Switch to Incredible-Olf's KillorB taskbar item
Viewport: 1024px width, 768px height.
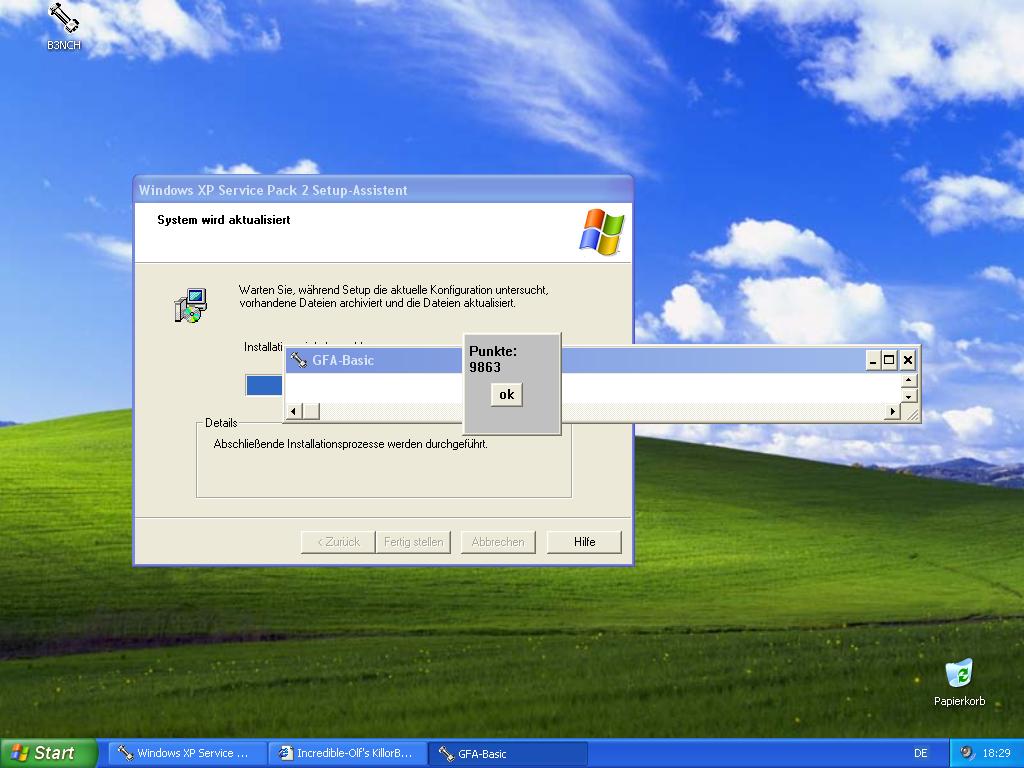click(347, 753)
